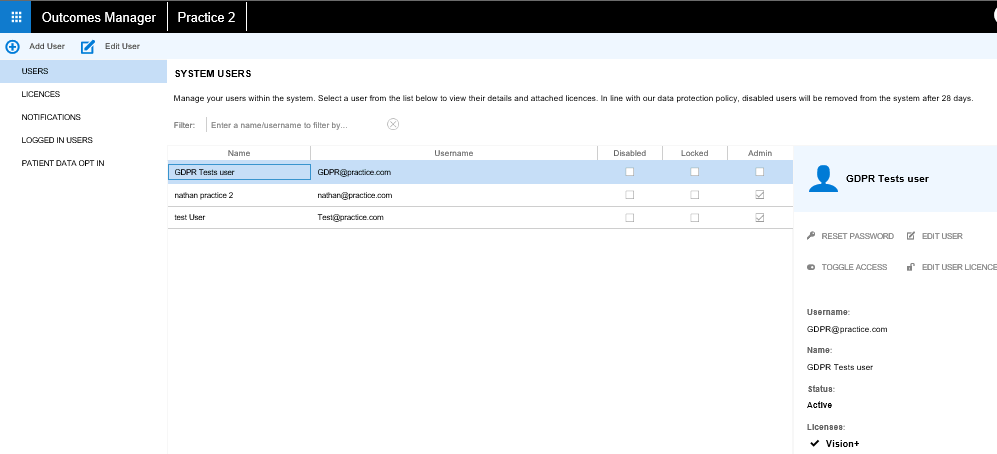Open the Licences section in sidebar

pos(41,94)
